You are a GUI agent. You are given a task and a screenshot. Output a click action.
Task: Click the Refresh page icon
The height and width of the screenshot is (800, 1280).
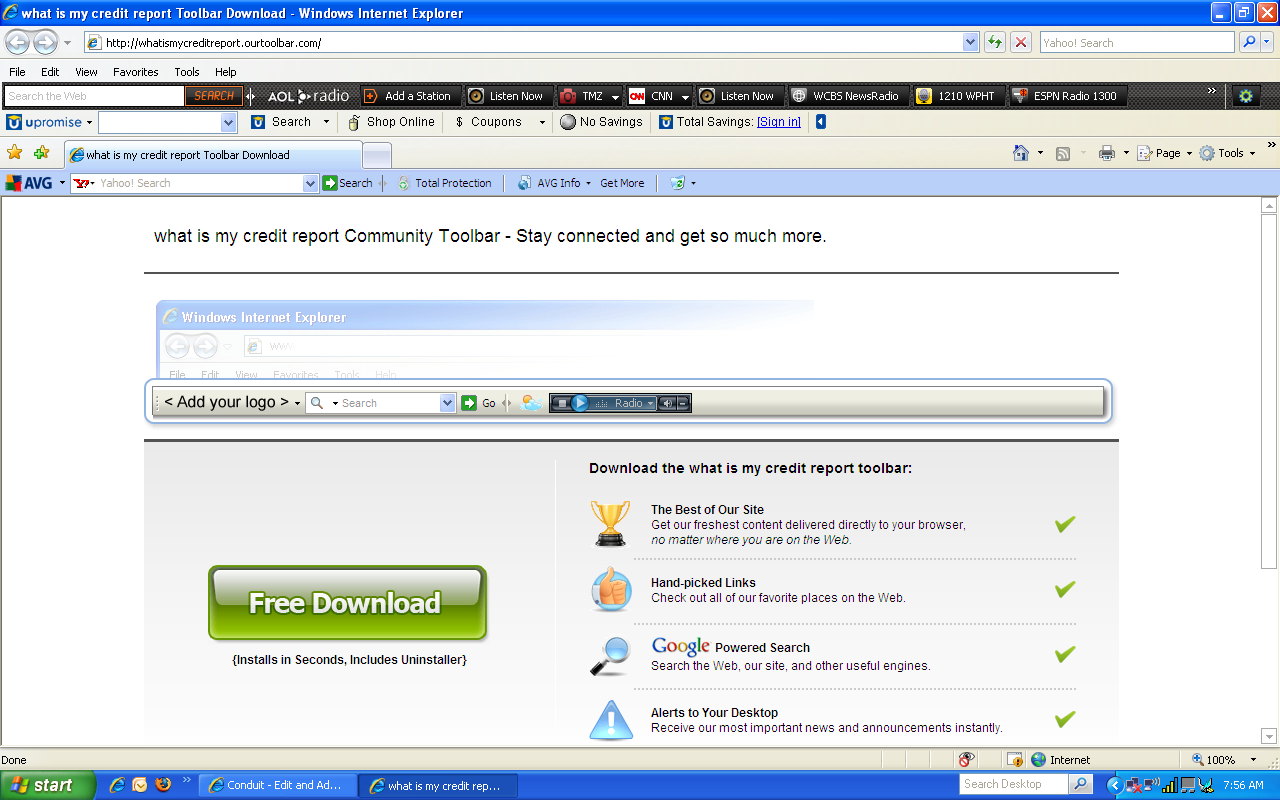pyautogui.click(x=994, y=42)
